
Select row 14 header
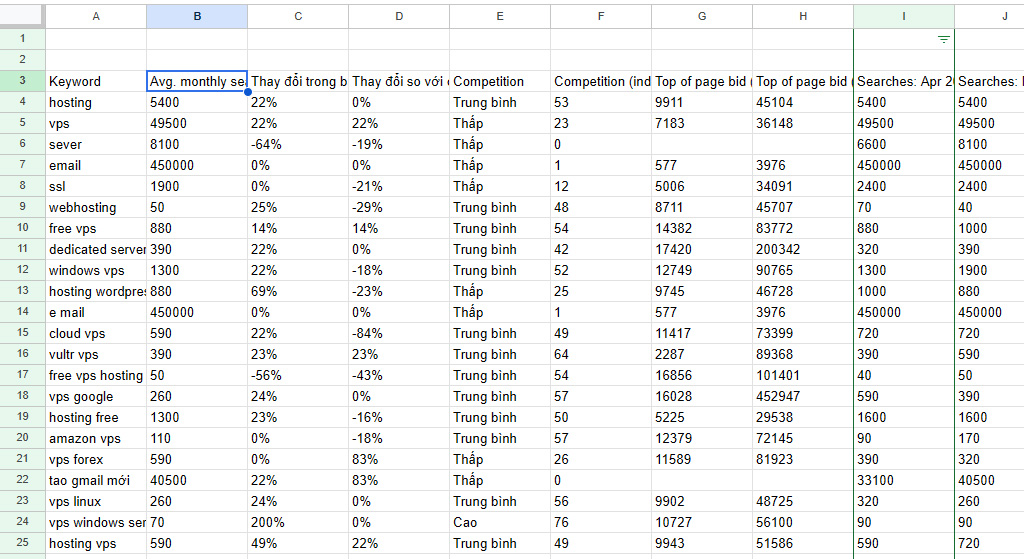(x=22, y=312)
